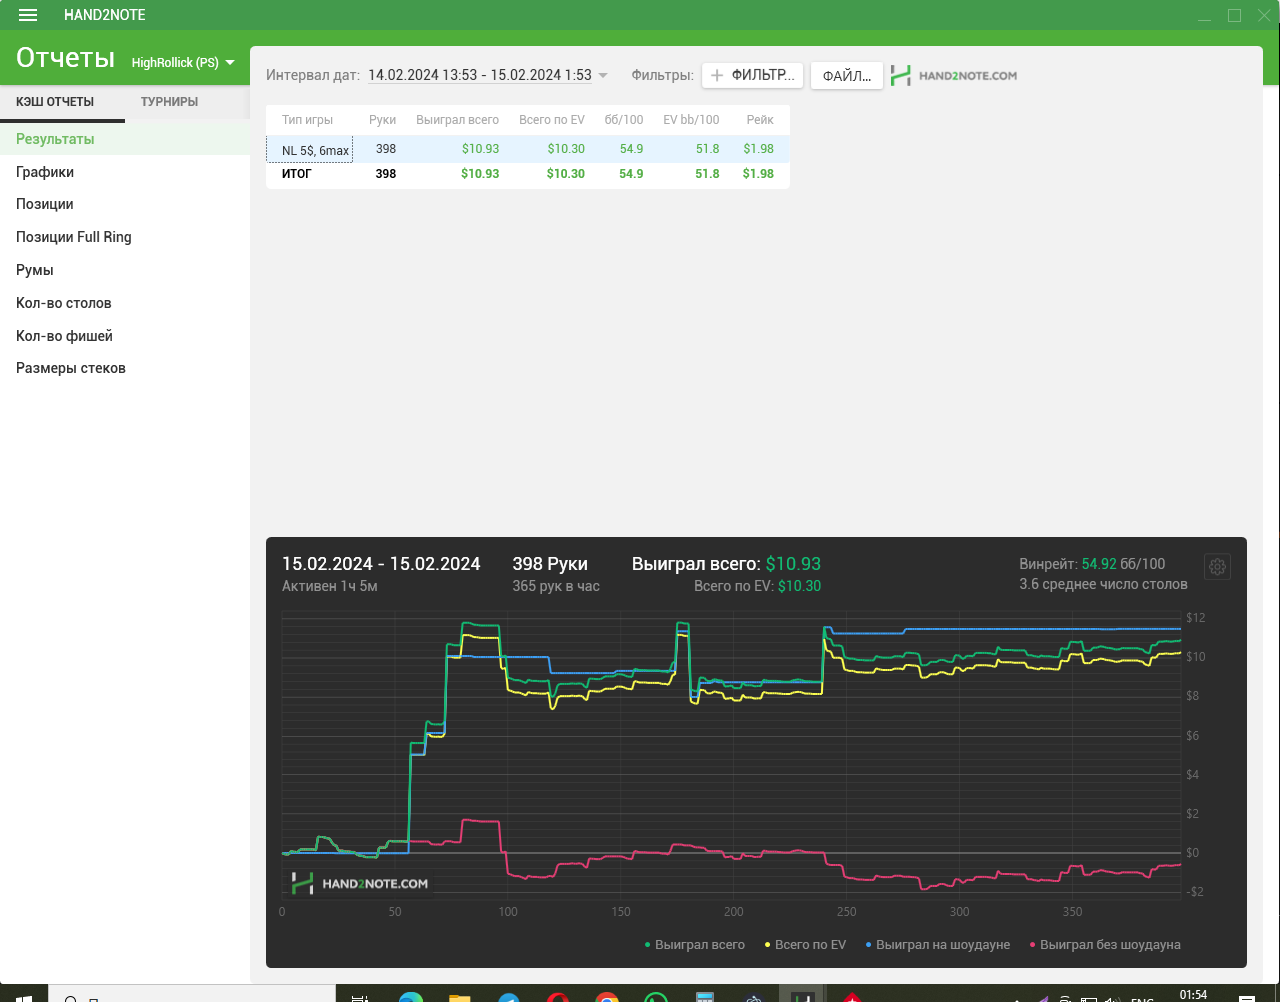The height and width of the screenshot is (1002, 1280).
Task: Open Google Chrome from taskbar
Action: (607, 996)
